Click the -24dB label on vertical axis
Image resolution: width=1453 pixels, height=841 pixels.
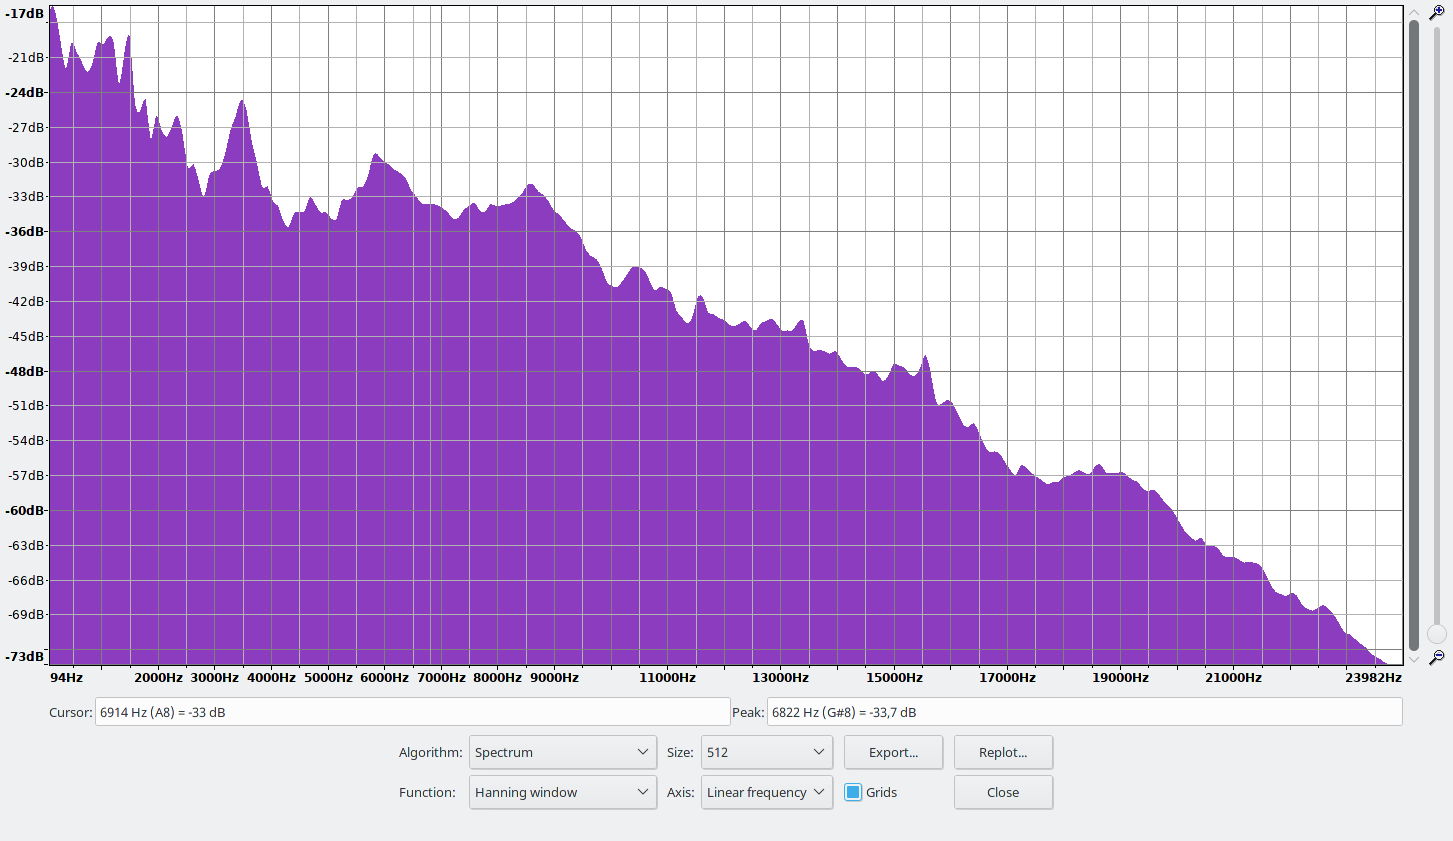tap(25, 92)
